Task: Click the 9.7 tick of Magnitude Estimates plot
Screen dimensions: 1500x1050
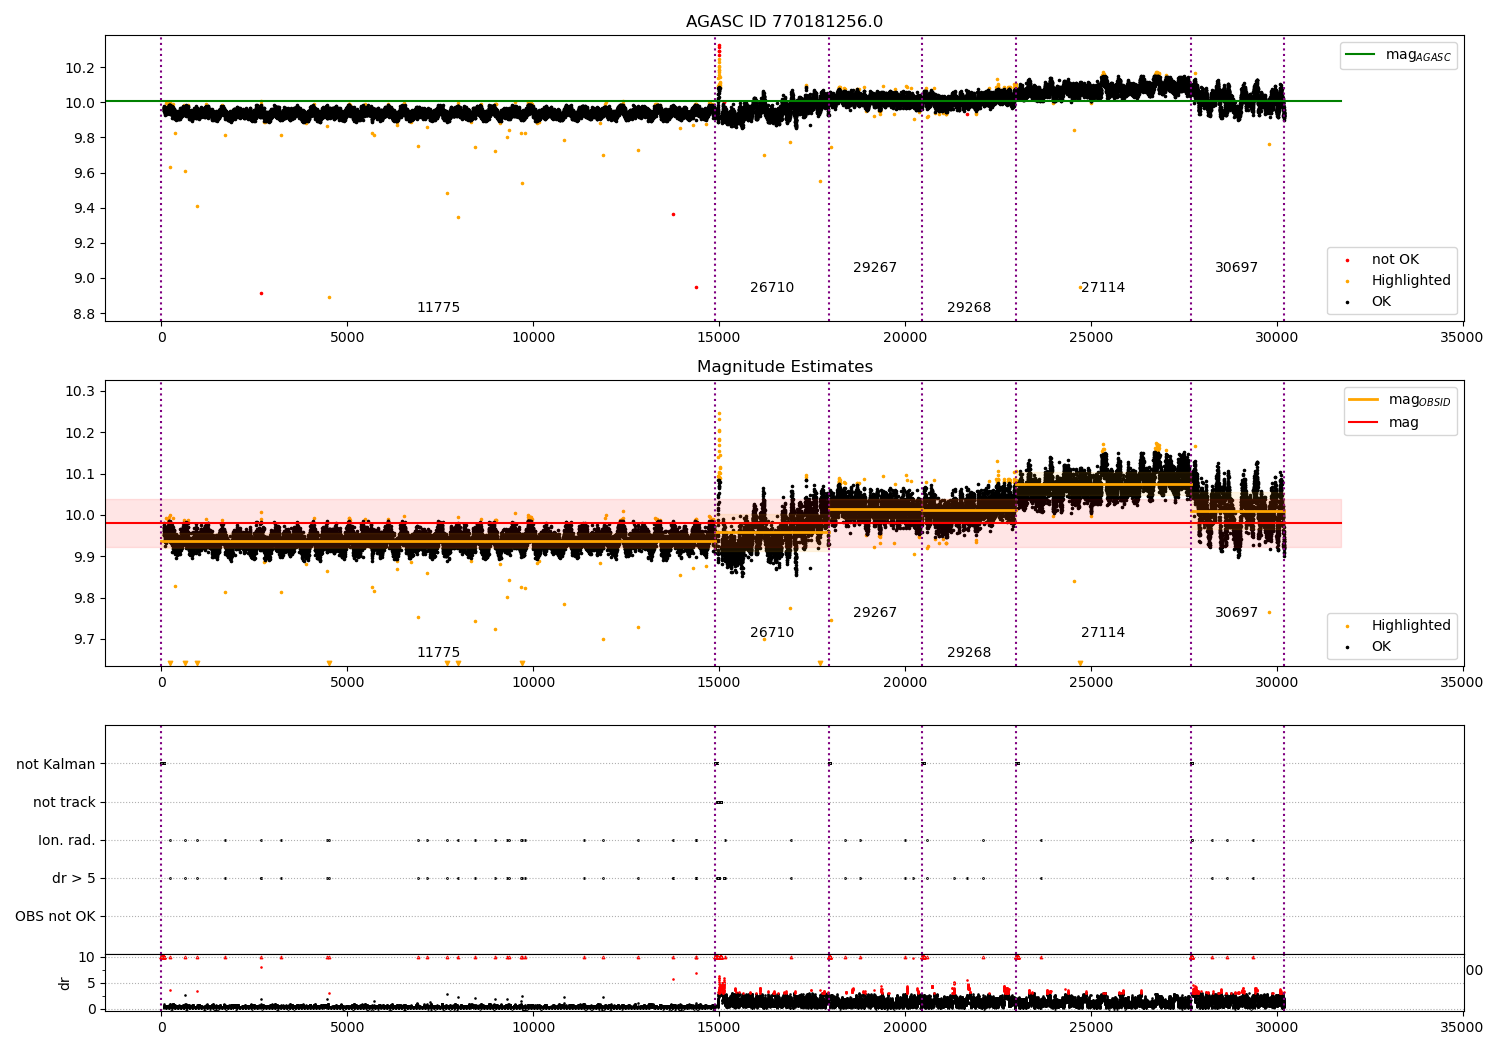Action: pos(84,640)
